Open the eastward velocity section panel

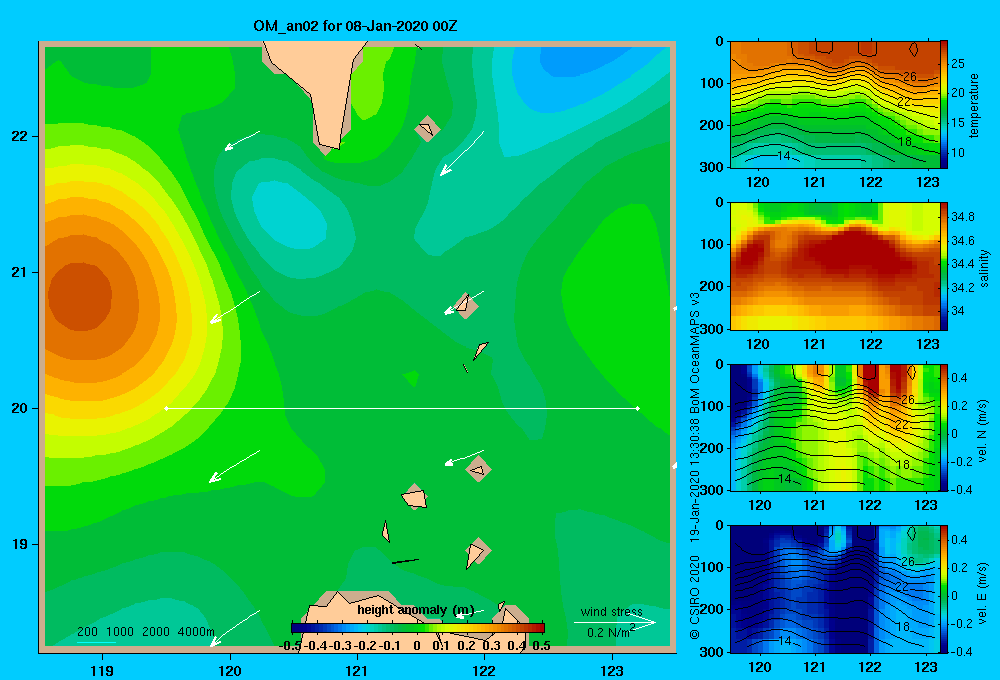[835, 589]
